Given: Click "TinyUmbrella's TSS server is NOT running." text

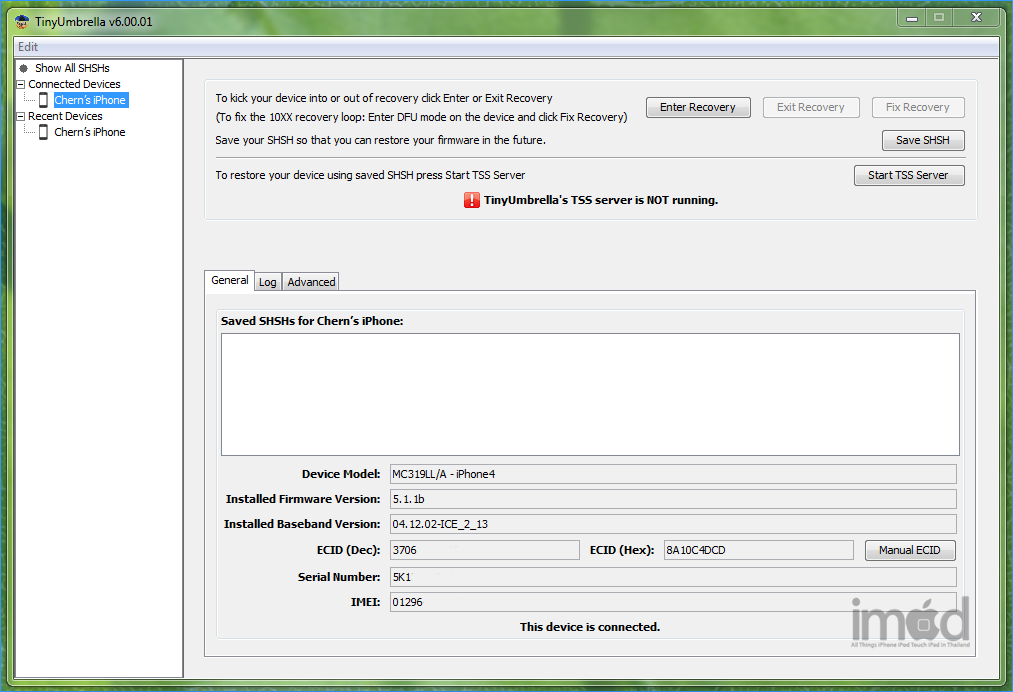Looking at the screenshot, I should (601, 200).
